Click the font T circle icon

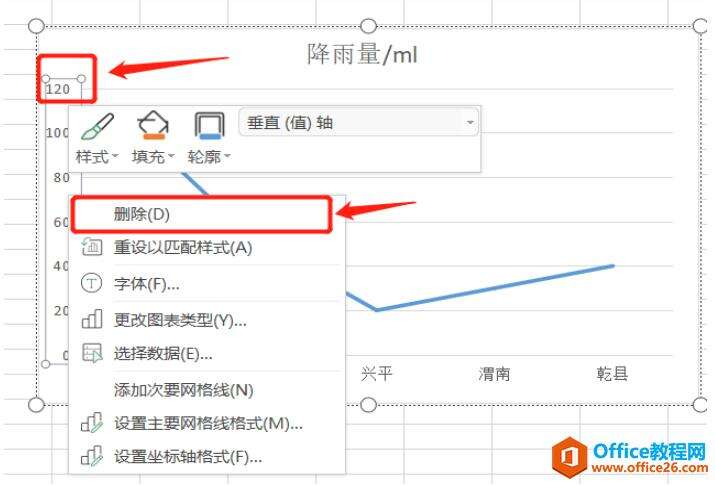[x=91, y=284]
